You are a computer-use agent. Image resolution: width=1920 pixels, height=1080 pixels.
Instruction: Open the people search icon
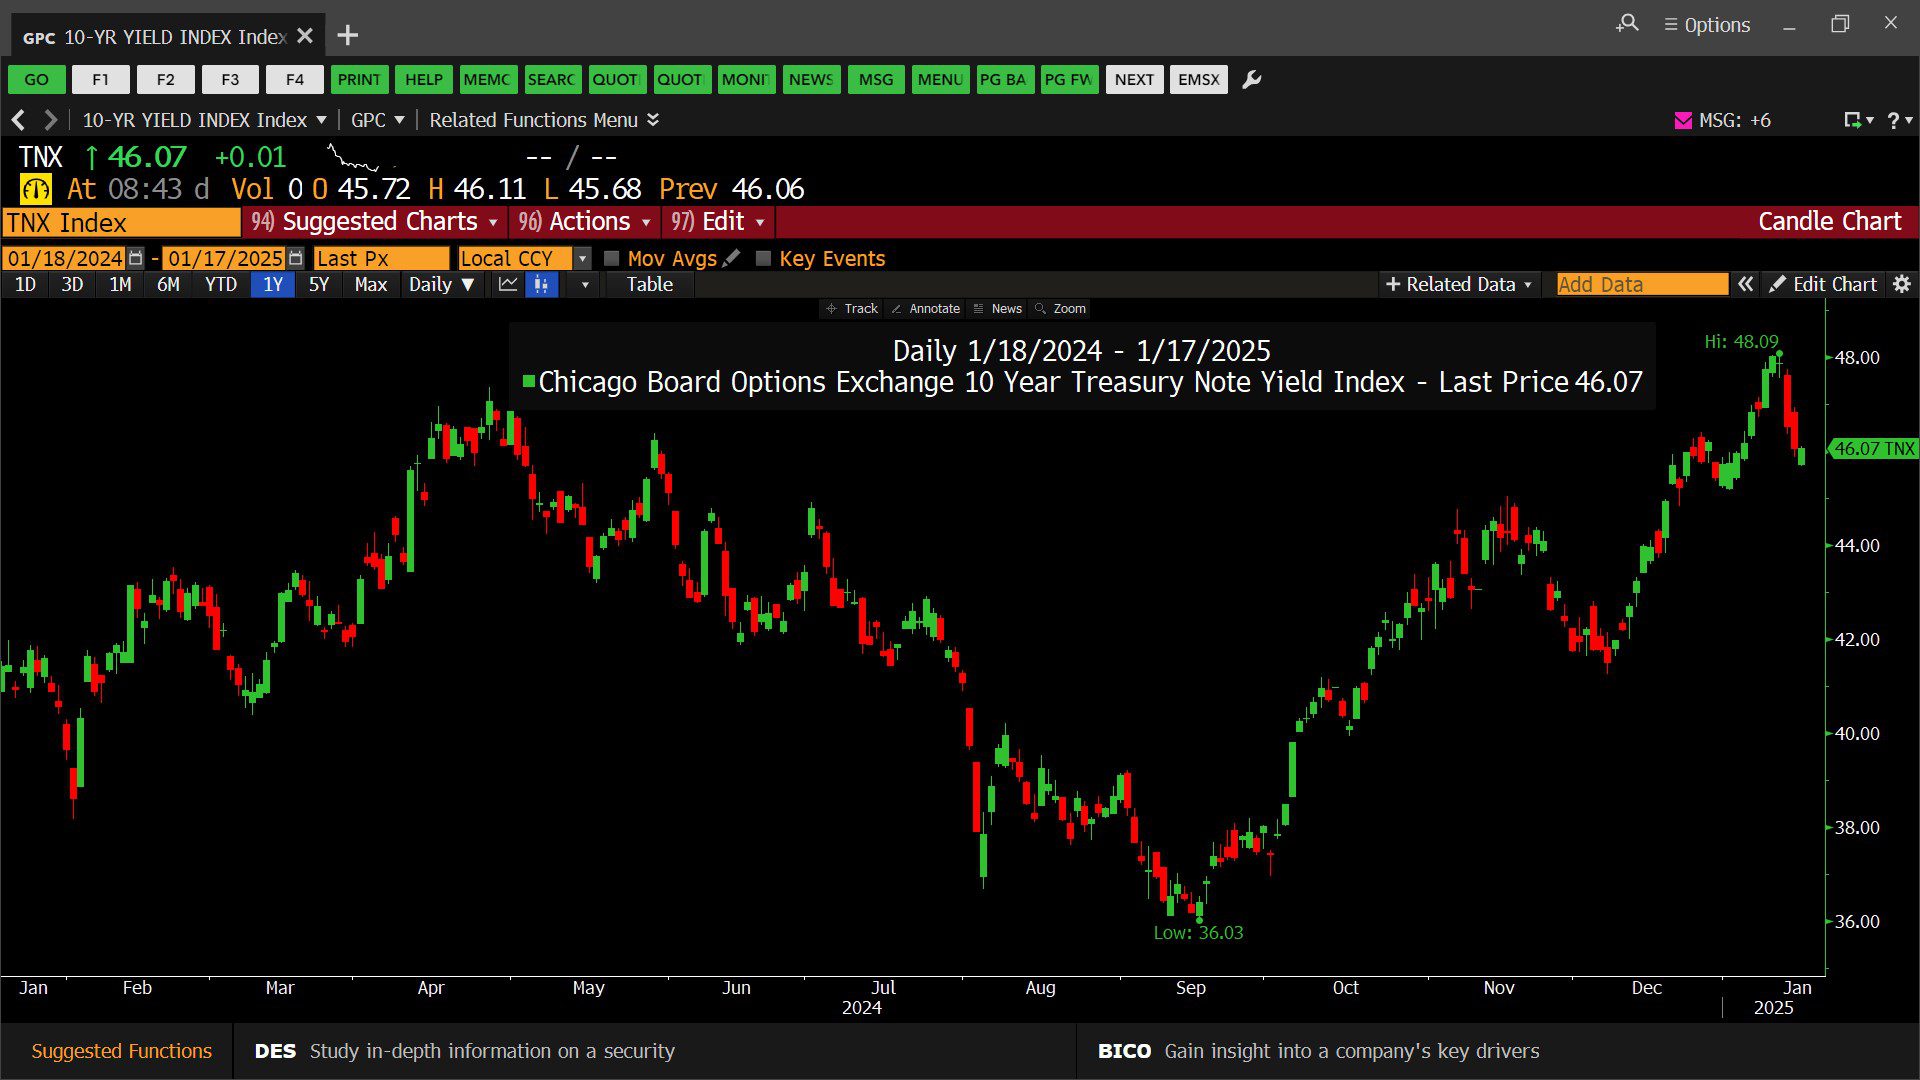point(1627,23)
